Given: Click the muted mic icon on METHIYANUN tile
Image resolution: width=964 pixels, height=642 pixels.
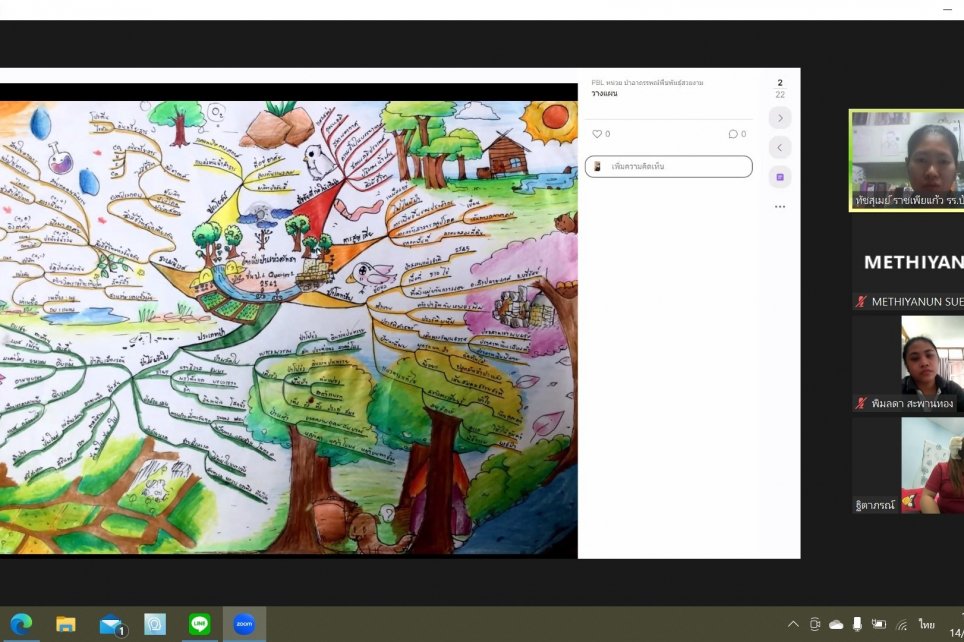Looking at the screenshot, I should 860,301.
